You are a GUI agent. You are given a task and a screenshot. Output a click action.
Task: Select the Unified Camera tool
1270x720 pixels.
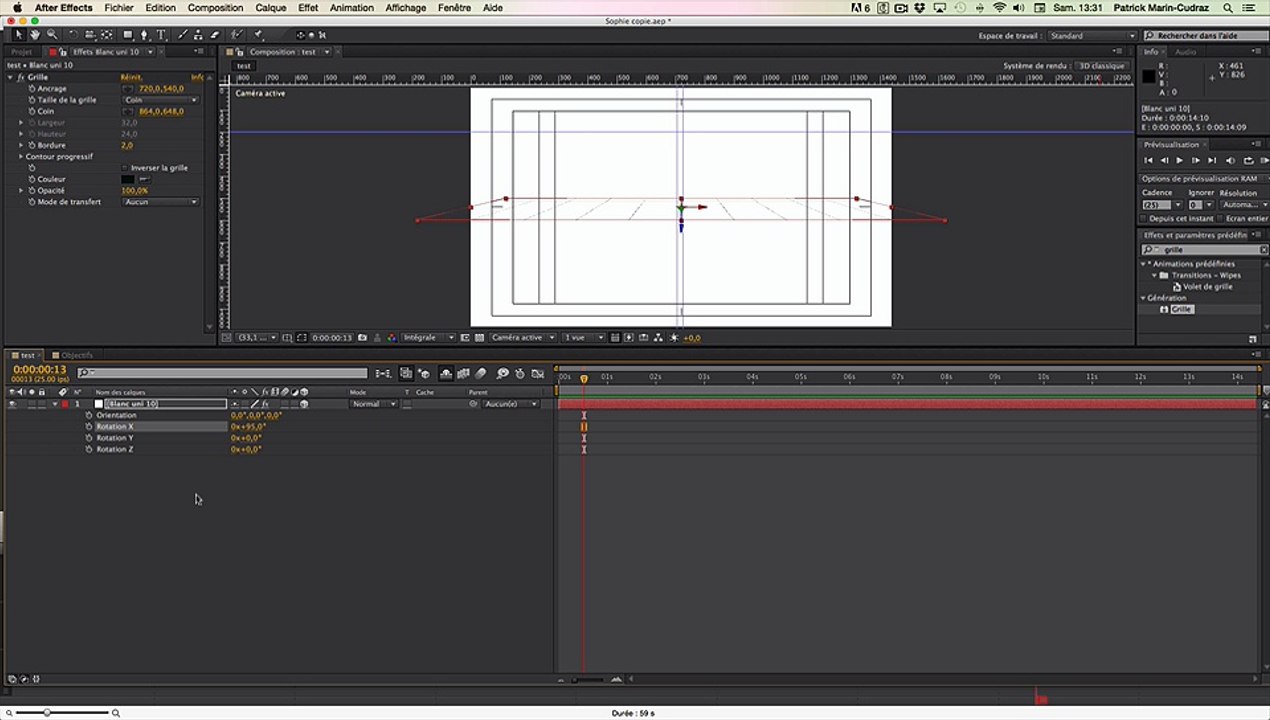89,35
